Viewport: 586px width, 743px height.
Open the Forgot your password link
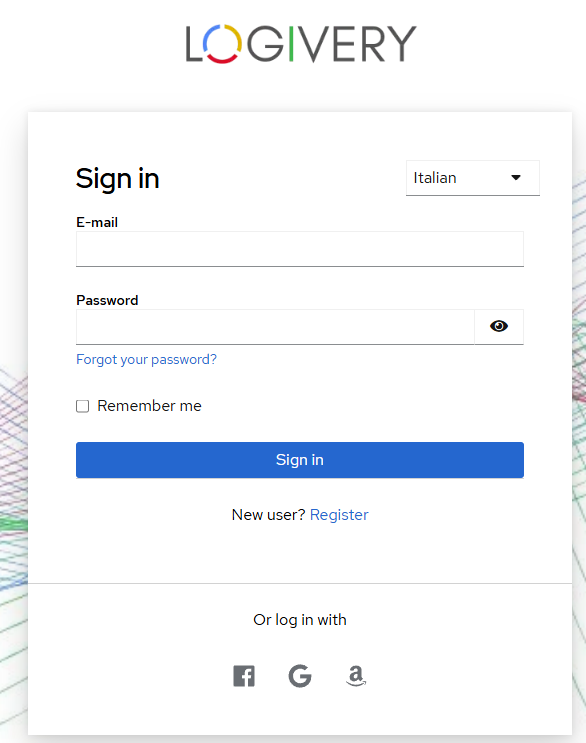[146, 359]
